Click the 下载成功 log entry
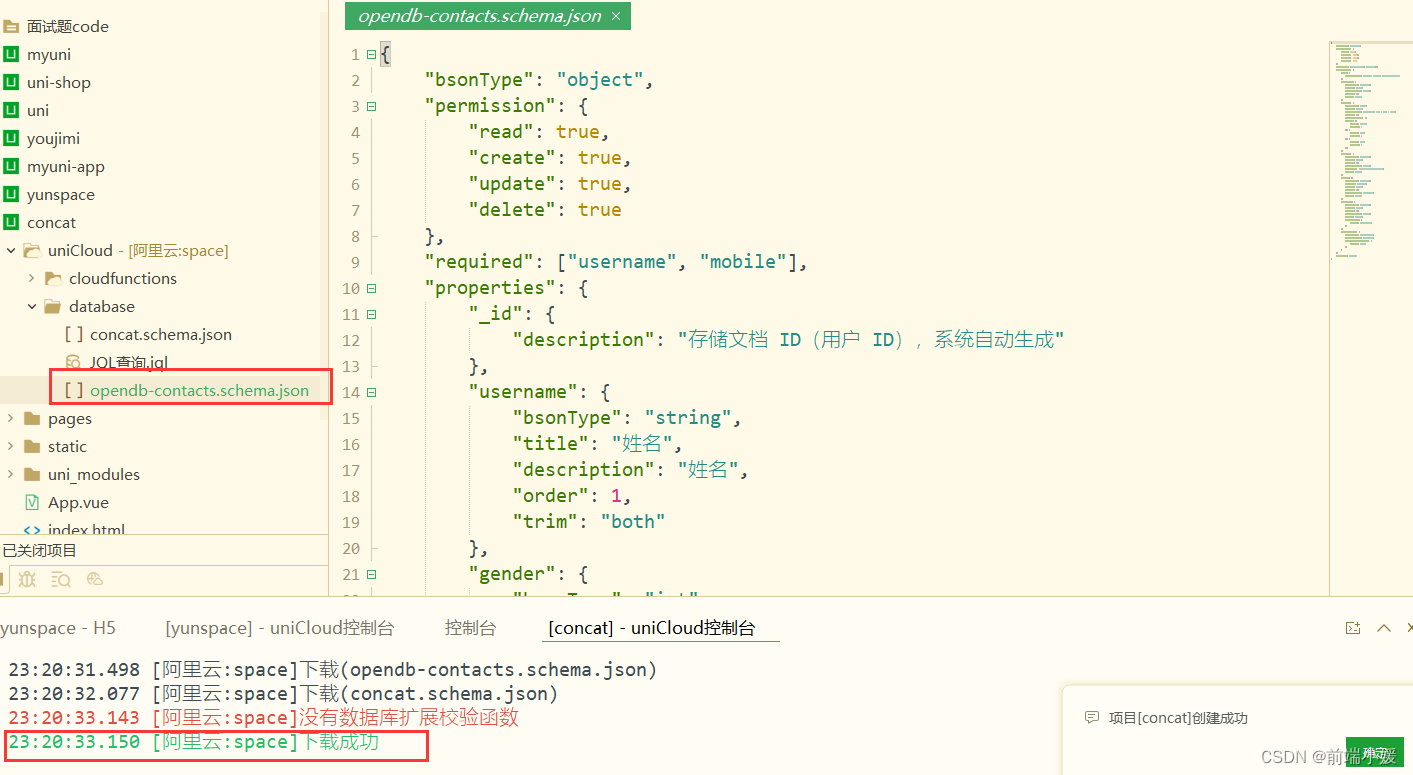The width and height of the screenshot is (1413, 775). pyautogui.click(x=193, y=742)
